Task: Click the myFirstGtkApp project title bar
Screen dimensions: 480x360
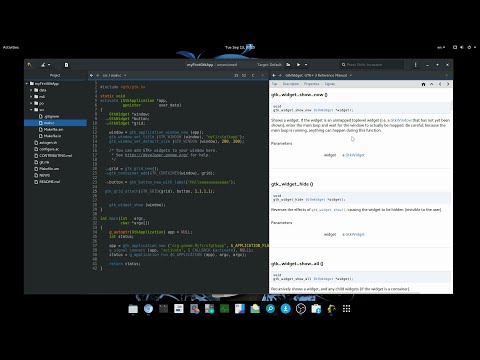Action: 212,65
